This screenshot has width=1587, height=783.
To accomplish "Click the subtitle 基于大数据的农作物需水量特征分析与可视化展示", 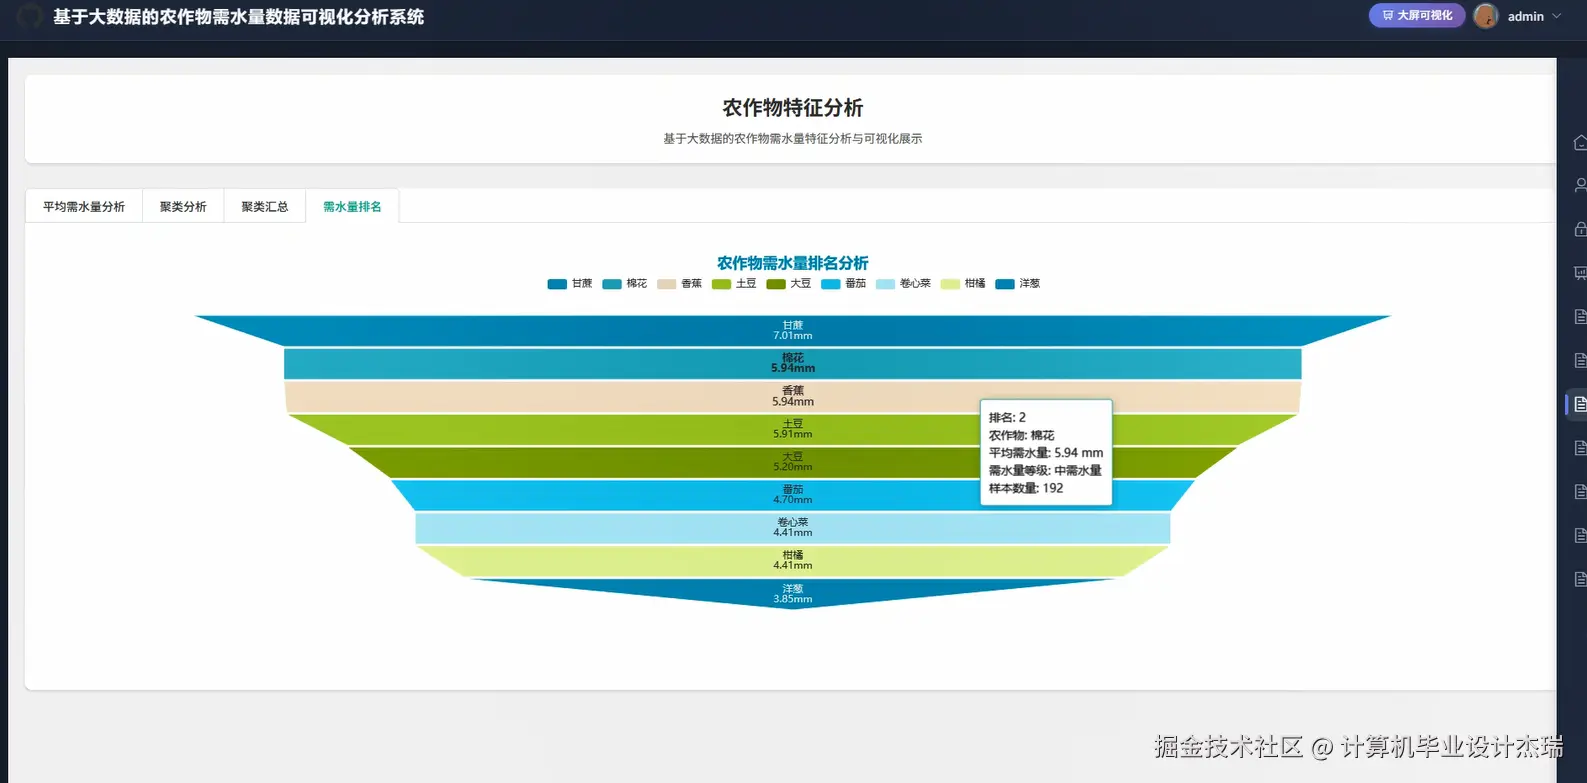I will (793, 139).
